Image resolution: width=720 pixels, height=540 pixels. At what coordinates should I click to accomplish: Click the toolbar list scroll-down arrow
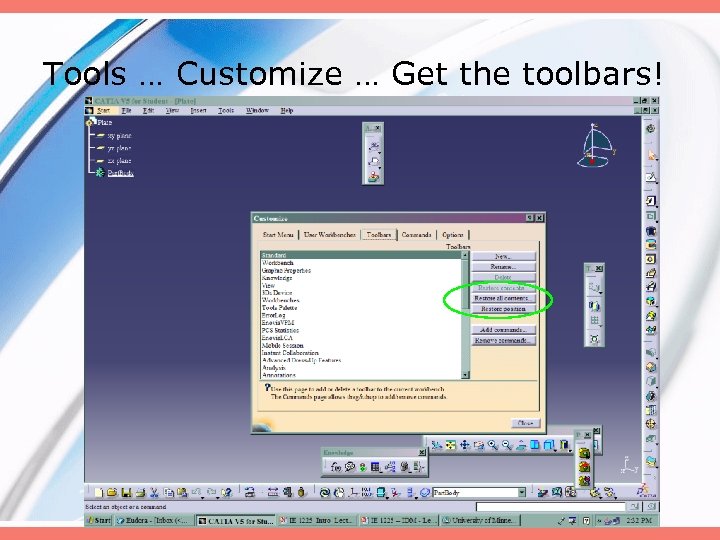coord(465,375)
